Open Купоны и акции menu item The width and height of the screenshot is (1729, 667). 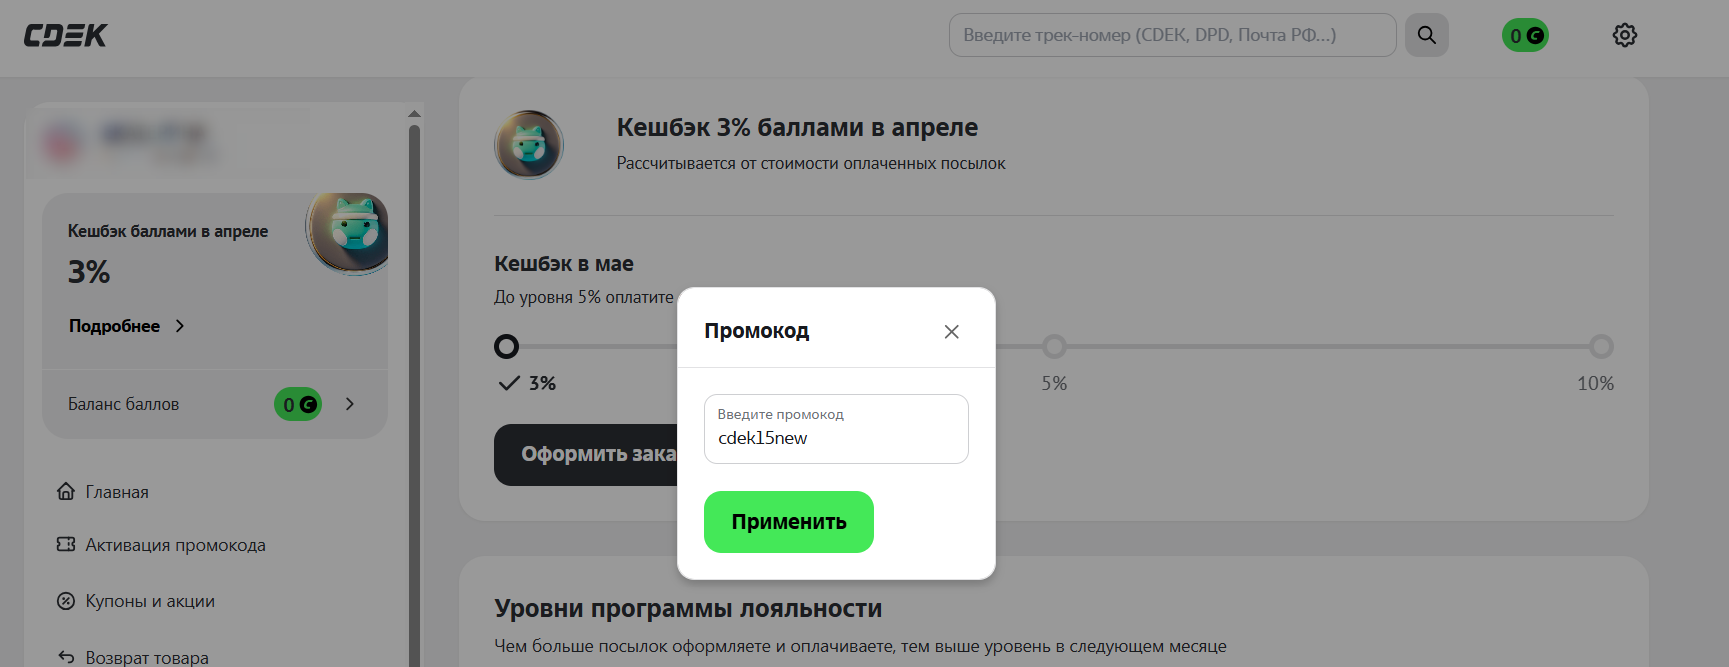pos(150,601)
